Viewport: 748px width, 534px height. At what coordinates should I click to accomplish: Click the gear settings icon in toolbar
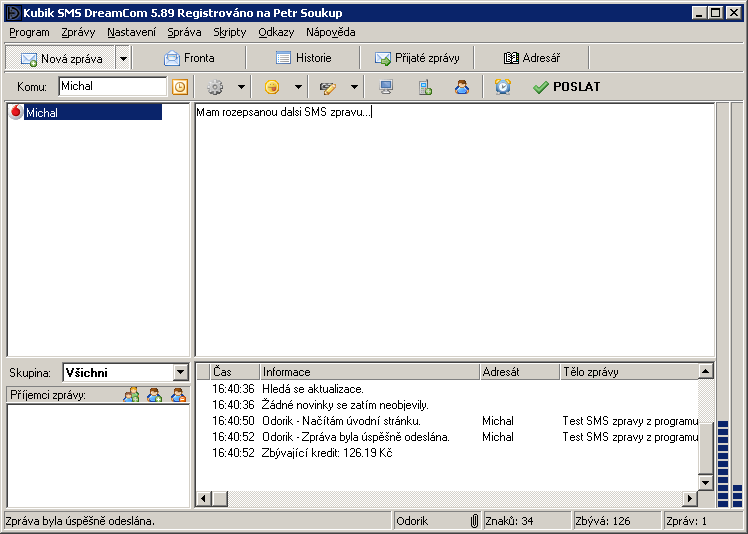coord(215,87)
